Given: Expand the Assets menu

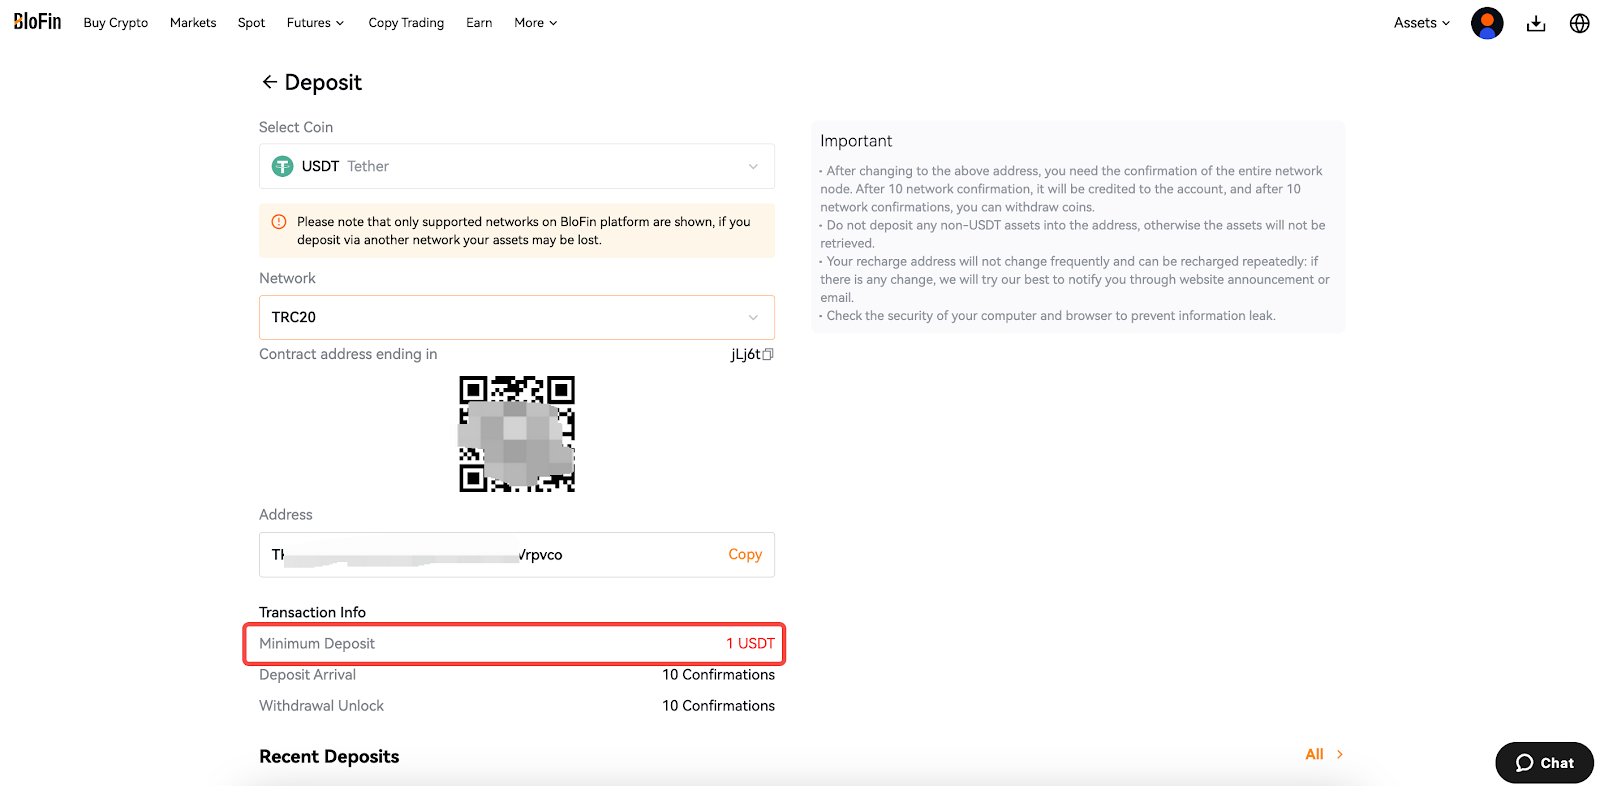Looking at the screenshot, I should 1422,23.
